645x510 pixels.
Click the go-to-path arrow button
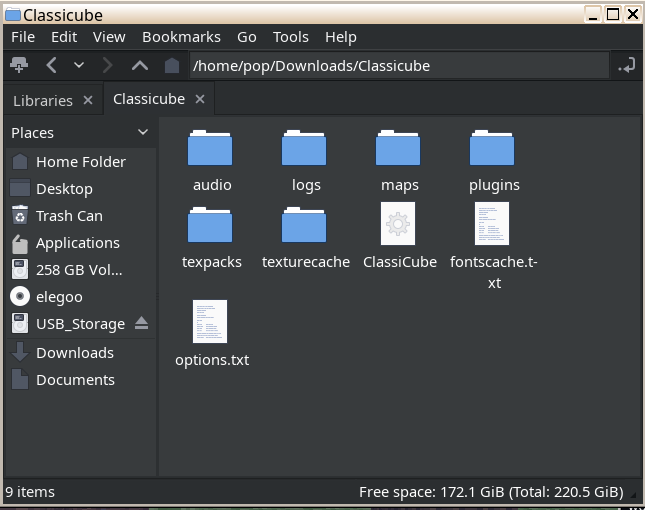click(627, 65)
